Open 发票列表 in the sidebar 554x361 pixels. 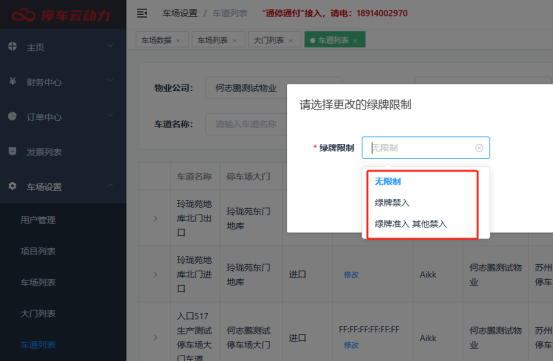point(63,152)
